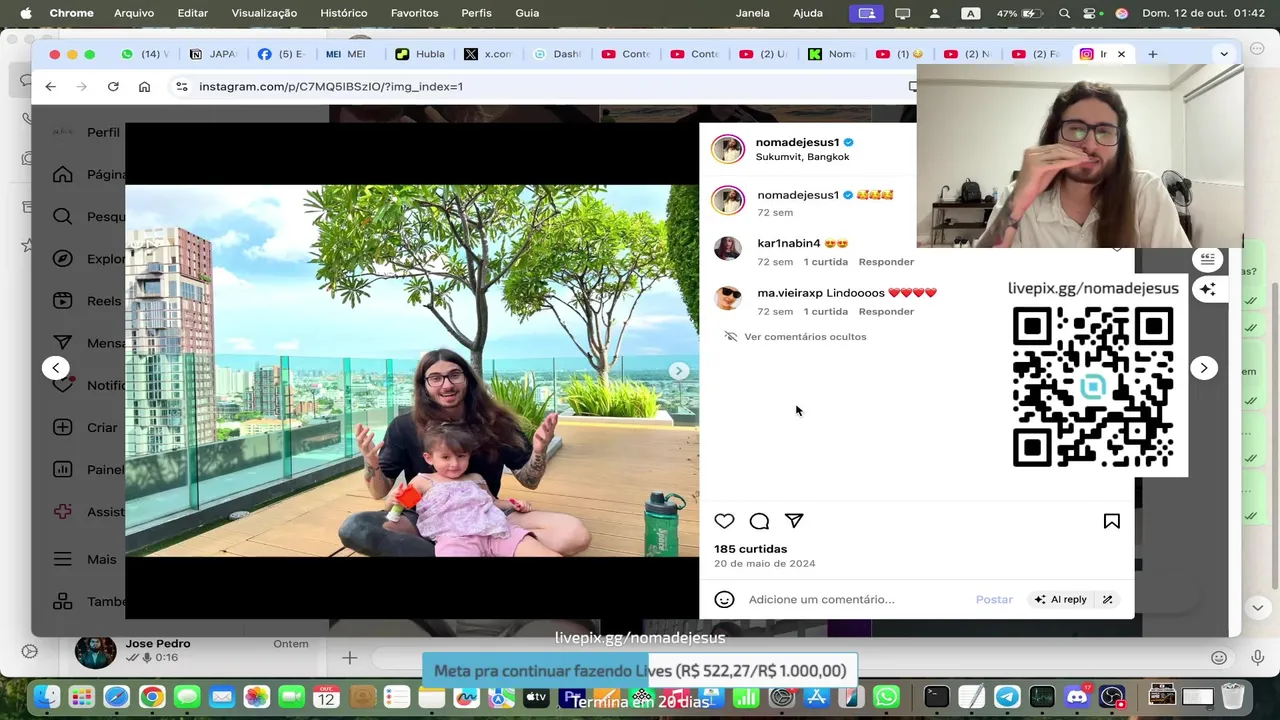Open Trash in the Dock
The width and height of the screenshot is (1280, 720).
click(x=1233, y=697)
